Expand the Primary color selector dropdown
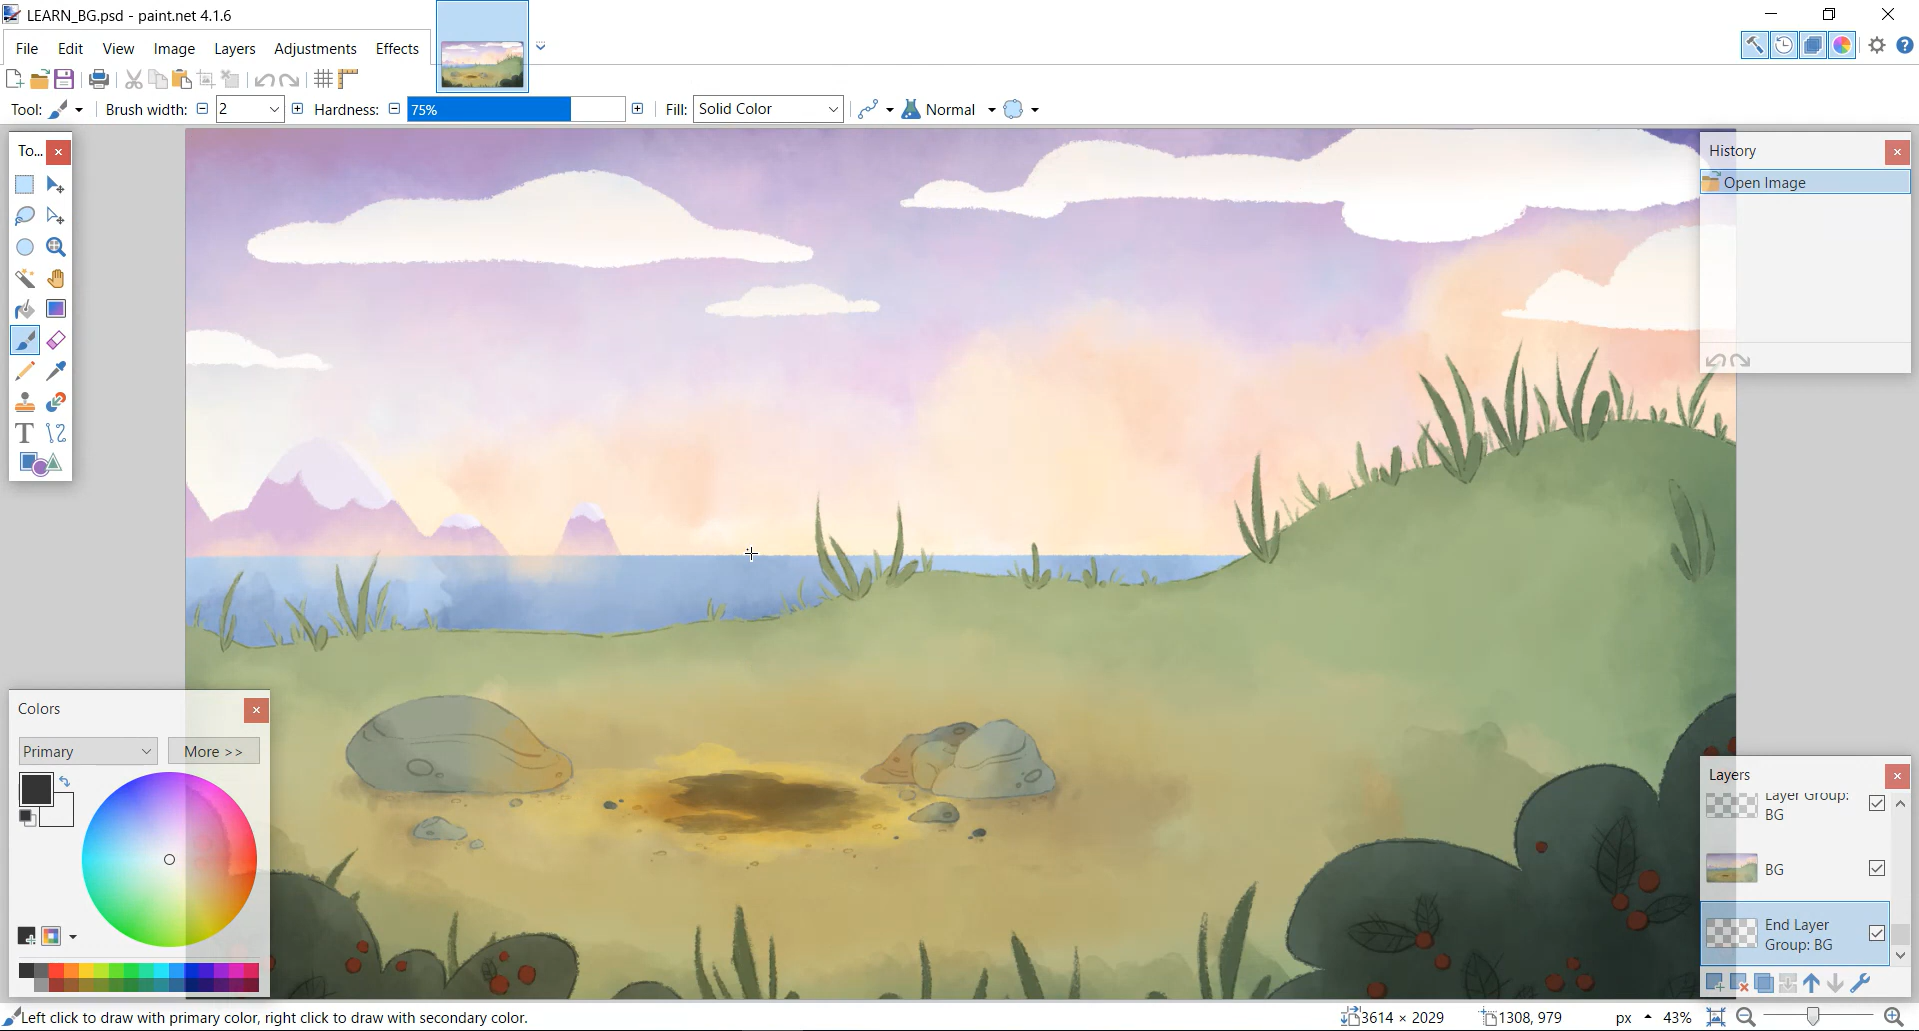1919x1031 pixels. click(x=88, y=751)
